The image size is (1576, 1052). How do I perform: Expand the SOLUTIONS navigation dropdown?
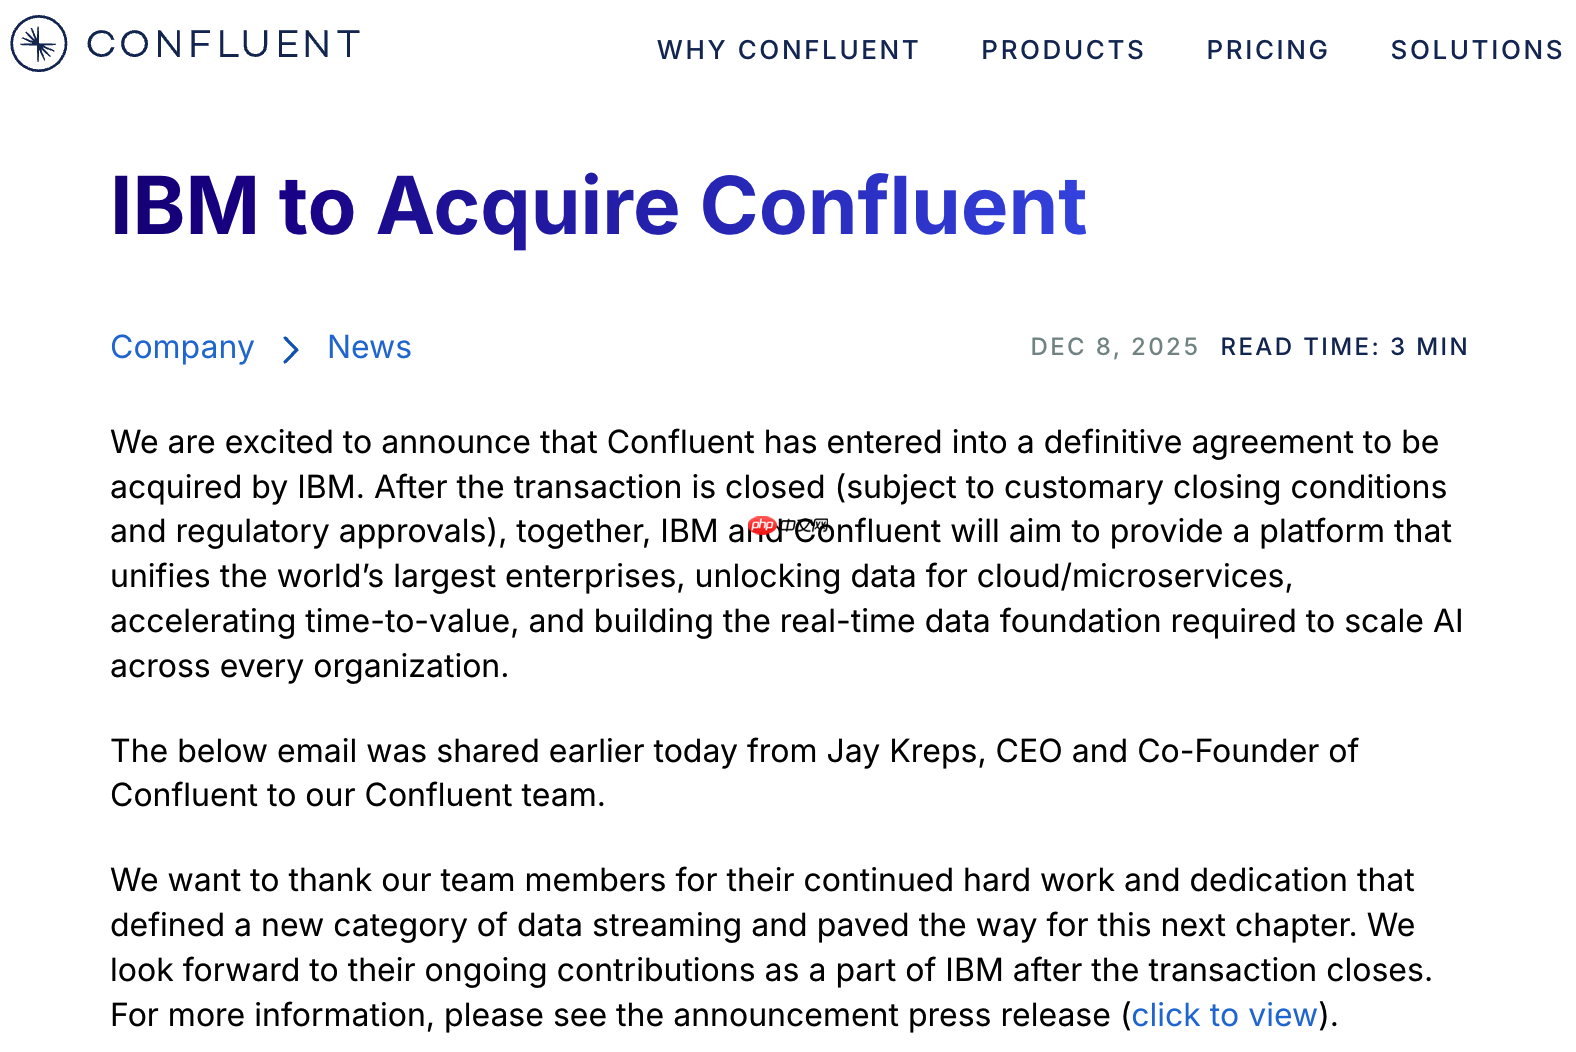click(x=1476, y=50)
